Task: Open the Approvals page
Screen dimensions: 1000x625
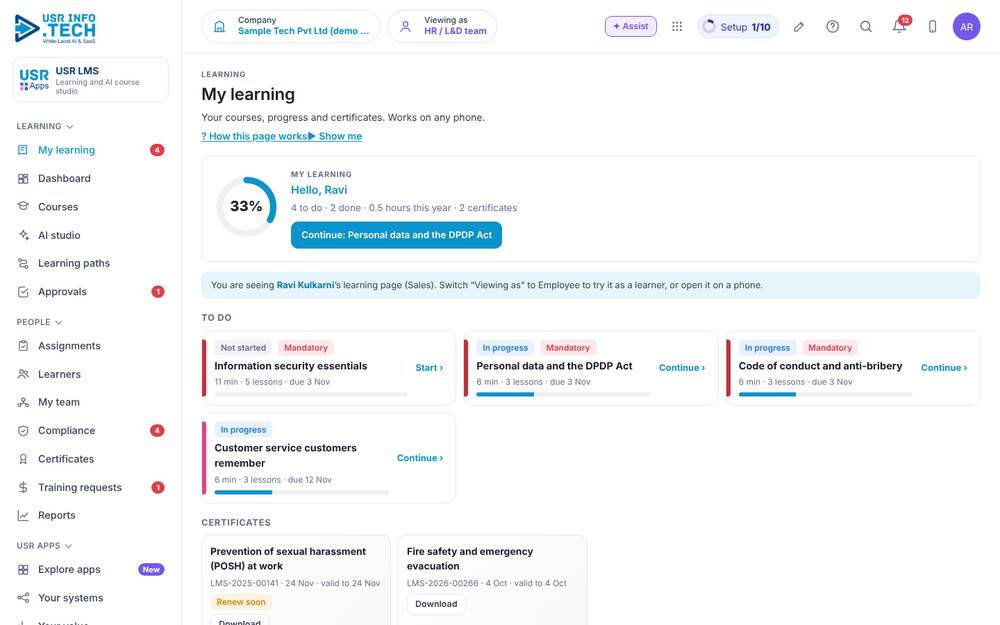Action: (x=90, y=291)
